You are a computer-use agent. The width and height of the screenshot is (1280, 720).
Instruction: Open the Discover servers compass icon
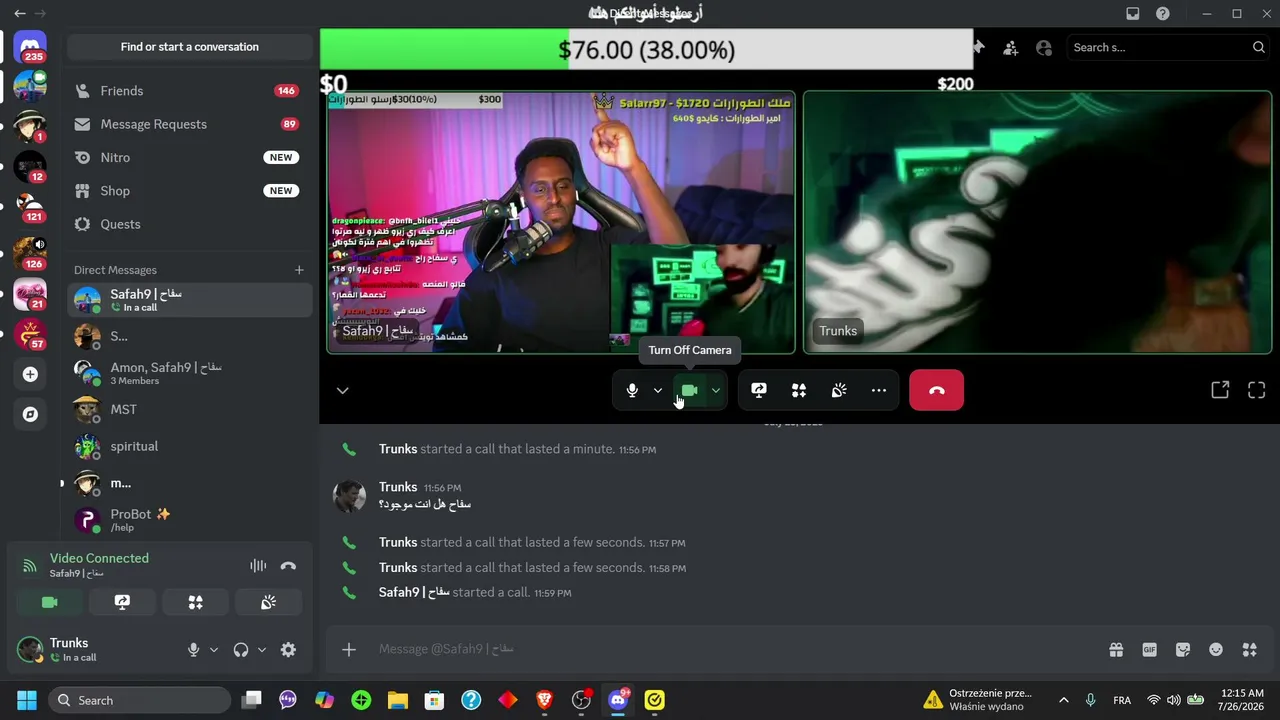tap(30, 414)
